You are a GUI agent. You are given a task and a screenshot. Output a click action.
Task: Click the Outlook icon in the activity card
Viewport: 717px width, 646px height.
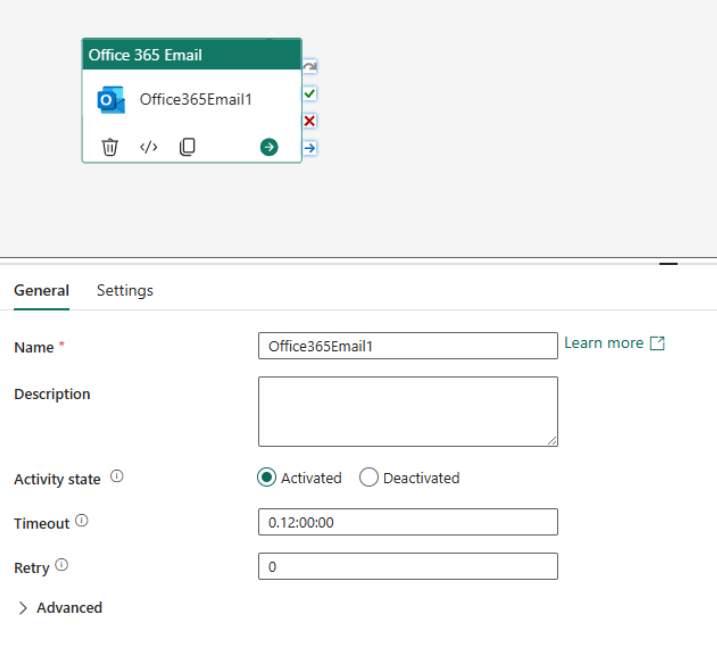point(110,100)
